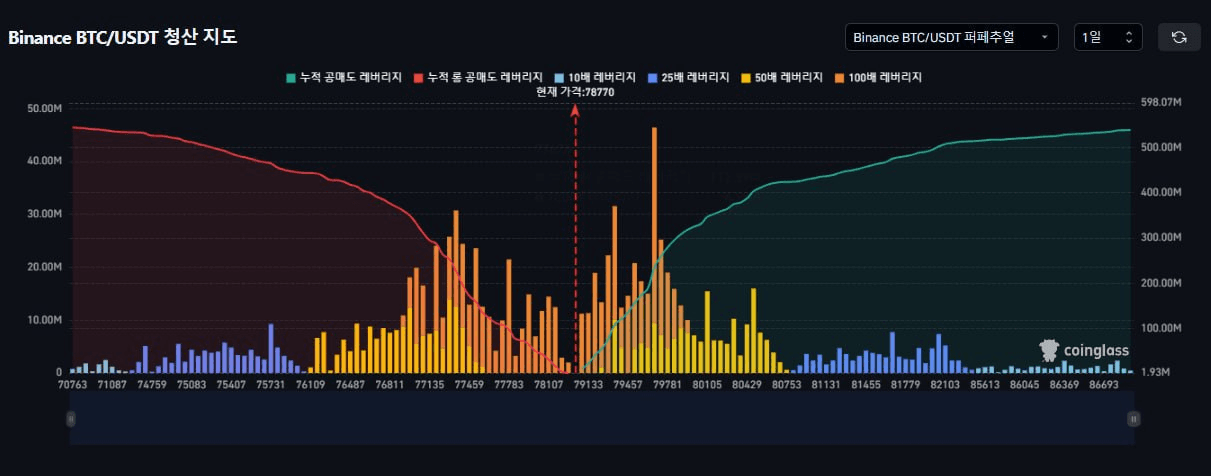The height and width of the screenshot is (476, 1211).
Task: Click the right handle of the zoom slider
Action: [x=1134, y=419]
